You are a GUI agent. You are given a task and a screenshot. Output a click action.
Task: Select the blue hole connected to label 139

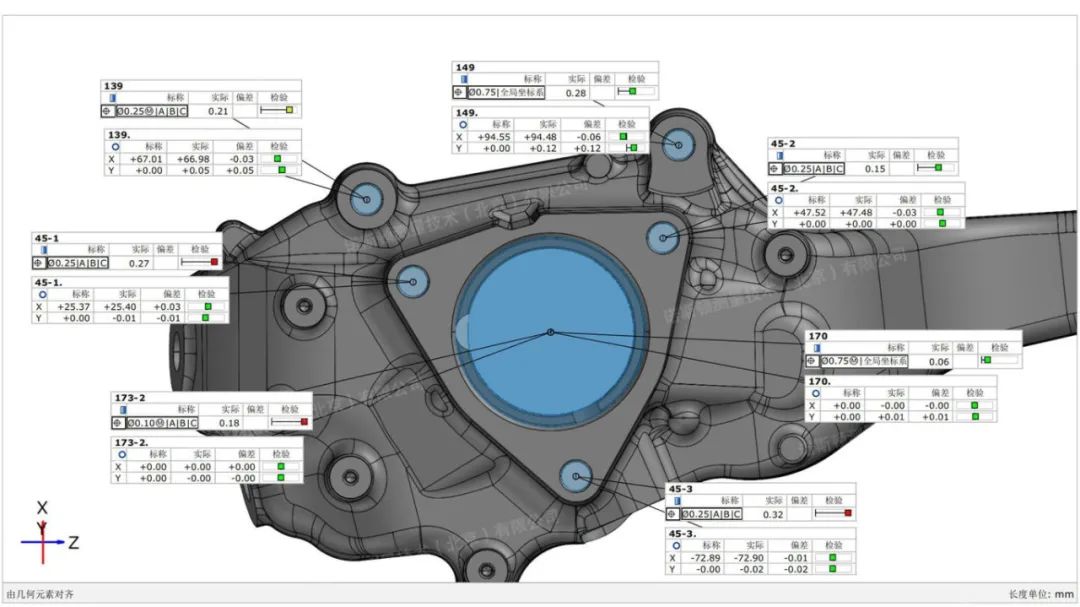[x=366, y=200]
